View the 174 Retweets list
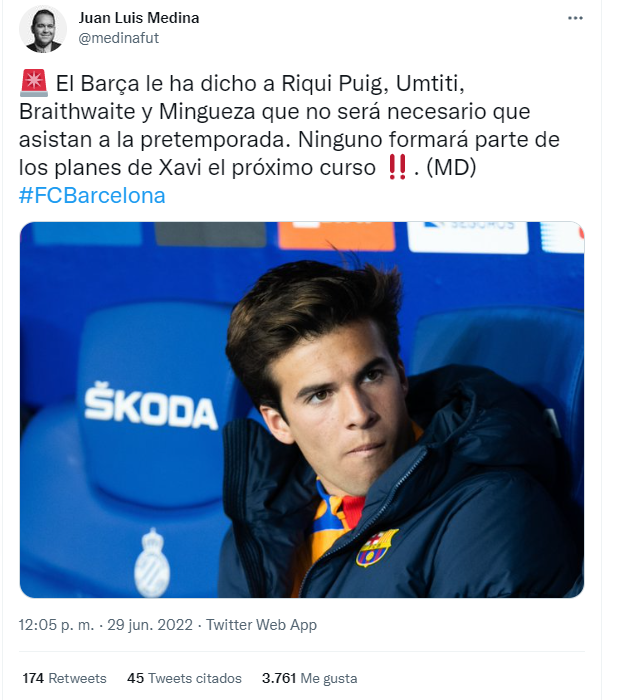The height and width of the screenshot is (700, 625). point(64,678)
